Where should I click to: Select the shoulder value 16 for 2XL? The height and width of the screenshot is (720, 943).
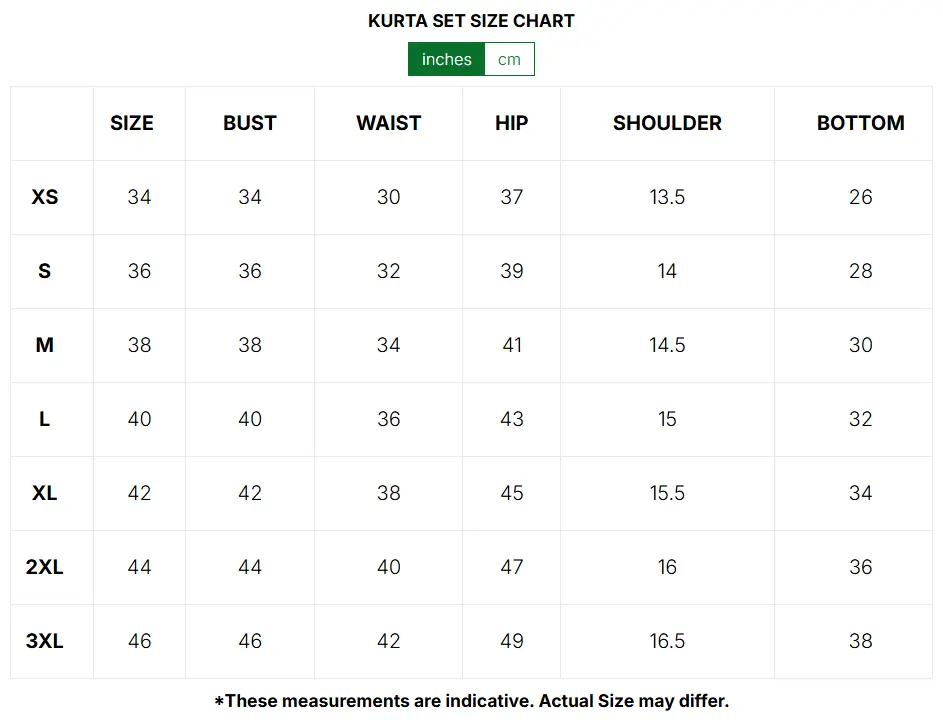point(667,567)
